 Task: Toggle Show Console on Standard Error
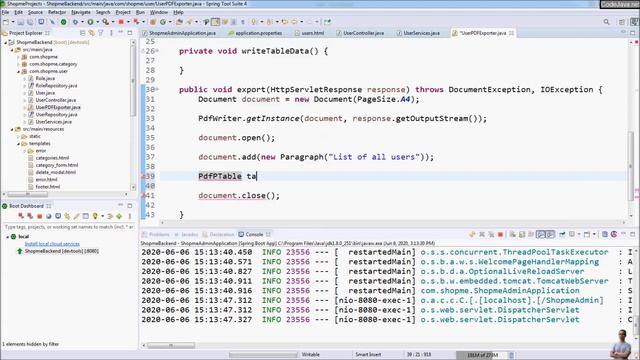[x=551, y=234]
